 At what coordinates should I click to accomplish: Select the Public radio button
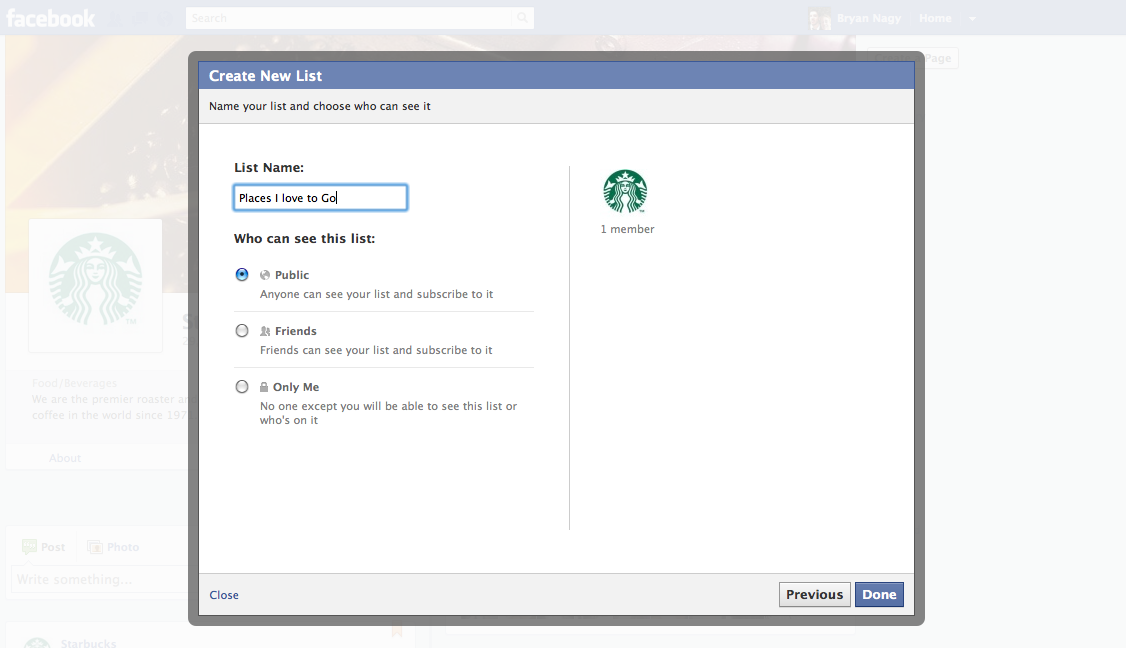click(242, 275)
